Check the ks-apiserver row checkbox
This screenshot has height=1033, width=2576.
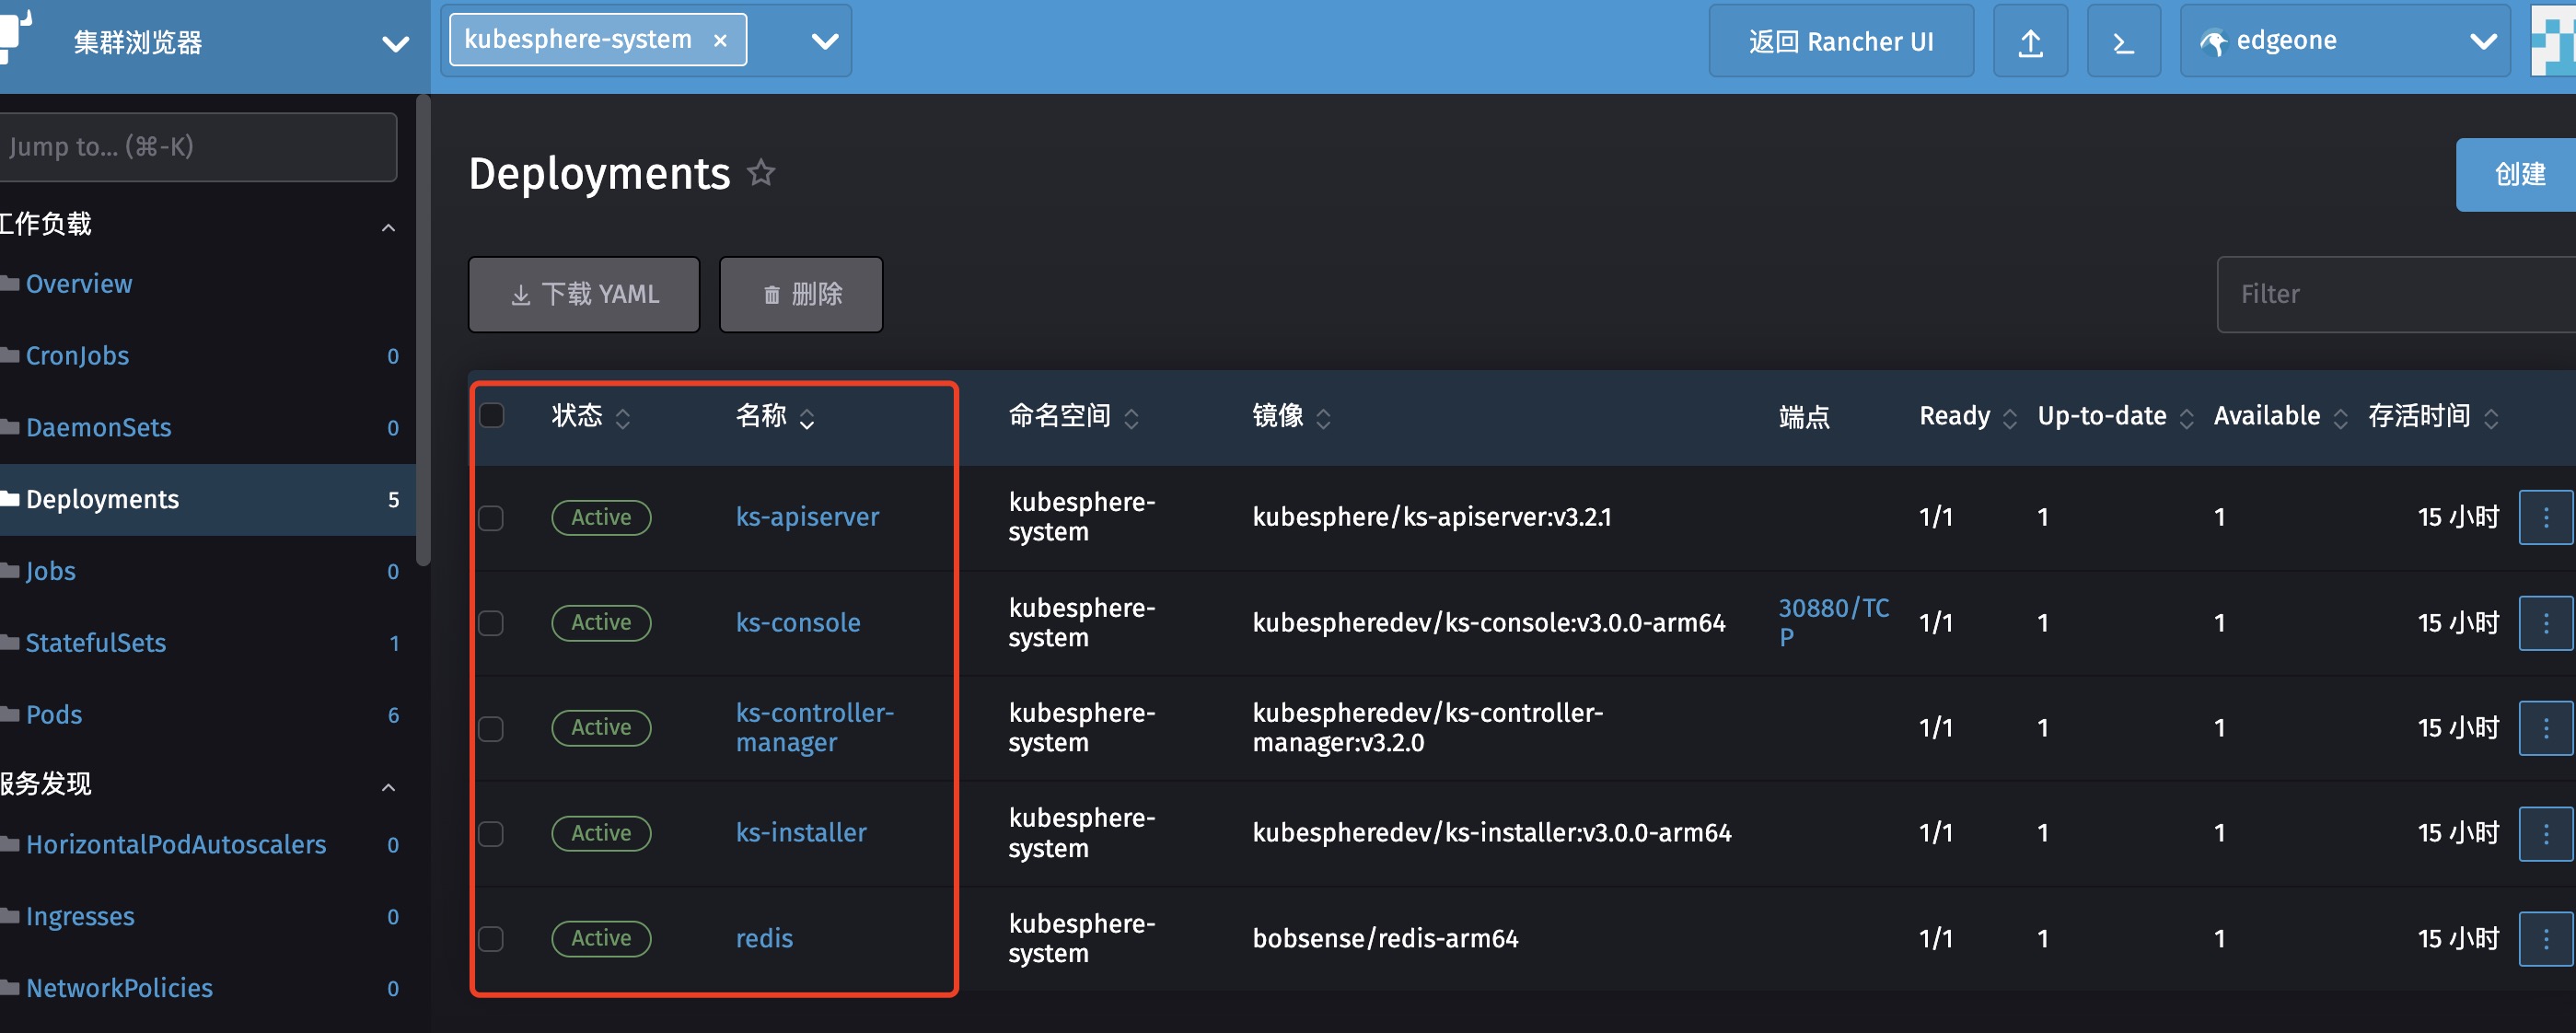pyautogui.click(x=491, y=518)
